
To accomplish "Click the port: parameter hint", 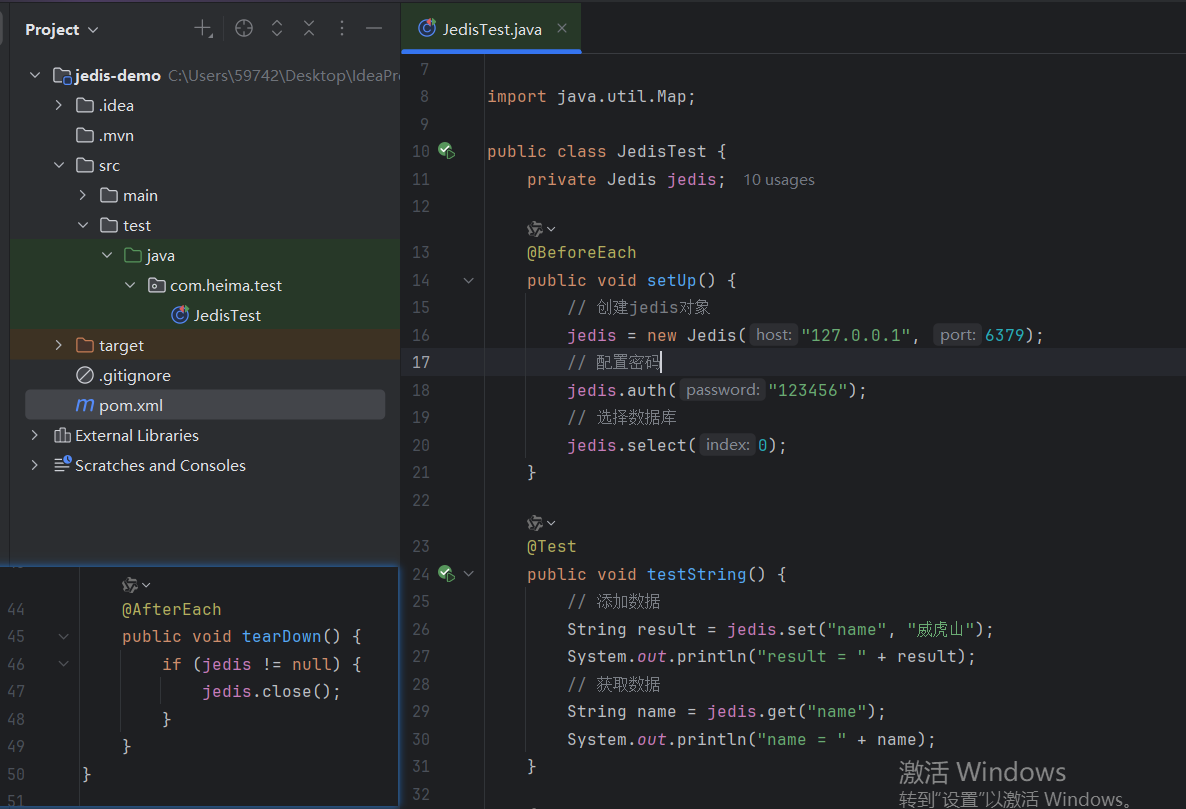I will 957,335.
